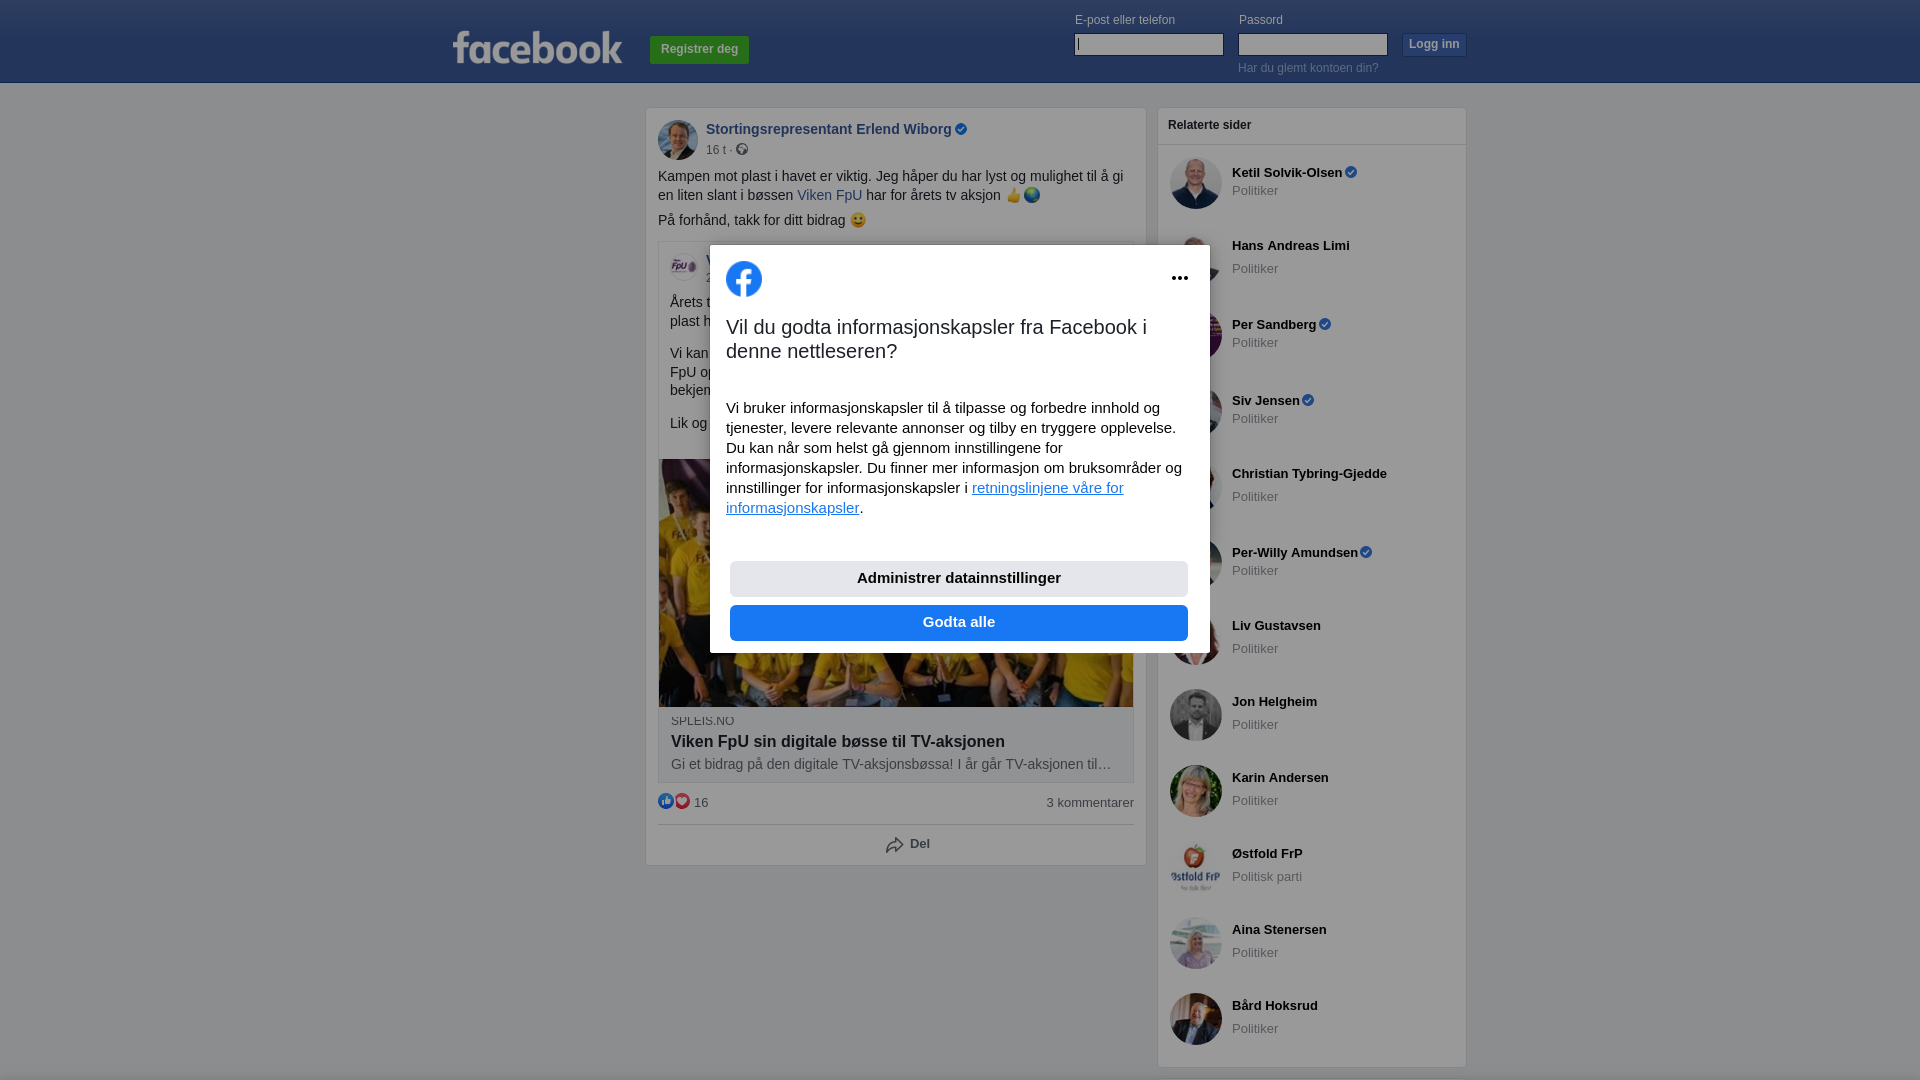1920x1080 pixels.
Task: Open Erlend Wiborg's profile picture
Action: point(678,140)
